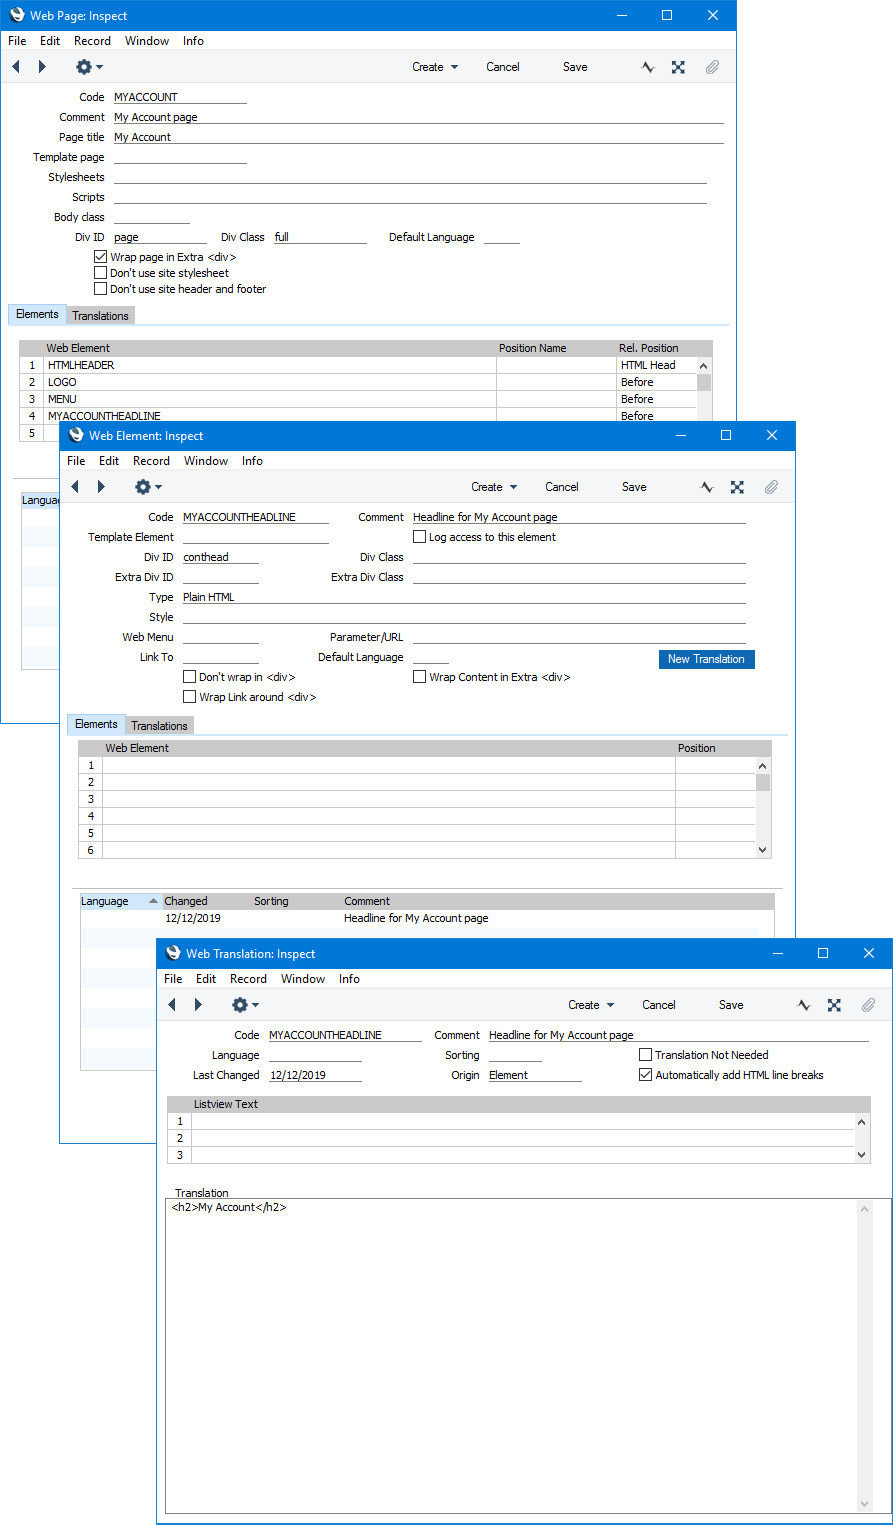Open File menu in Web Page window
Image resolution: width=893 pixels, height=1525 pixels.
click(17, 41)
